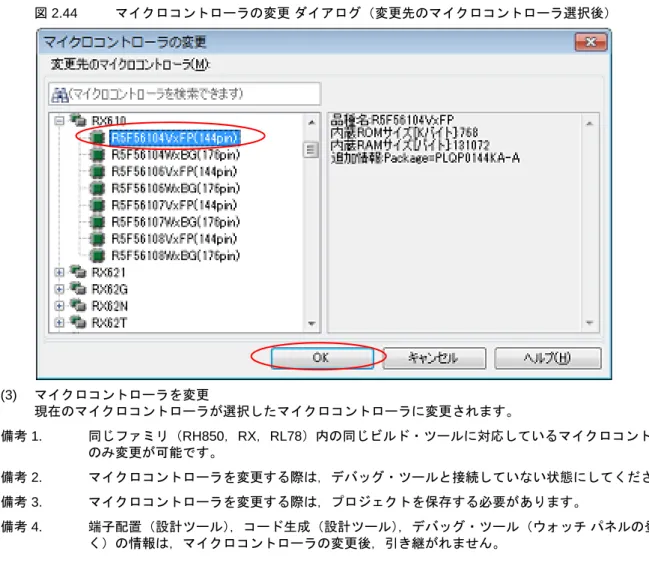This screenshot has height=569, width=649.
Task: Click chip icon of R5F56104VxFP(144pin)
Action: pyautogui.click(x=97, y=137)
